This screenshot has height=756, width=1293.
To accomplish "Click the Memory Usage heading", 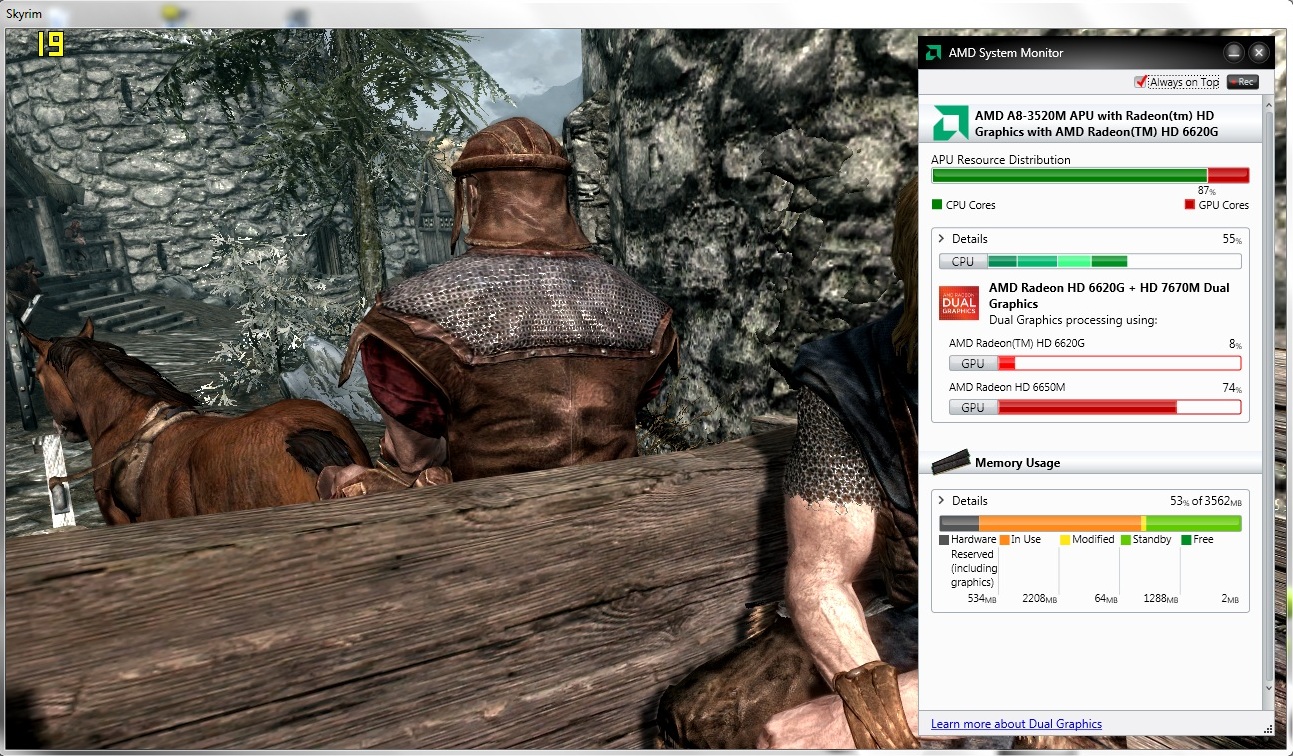I will [x=1017, y=463].
